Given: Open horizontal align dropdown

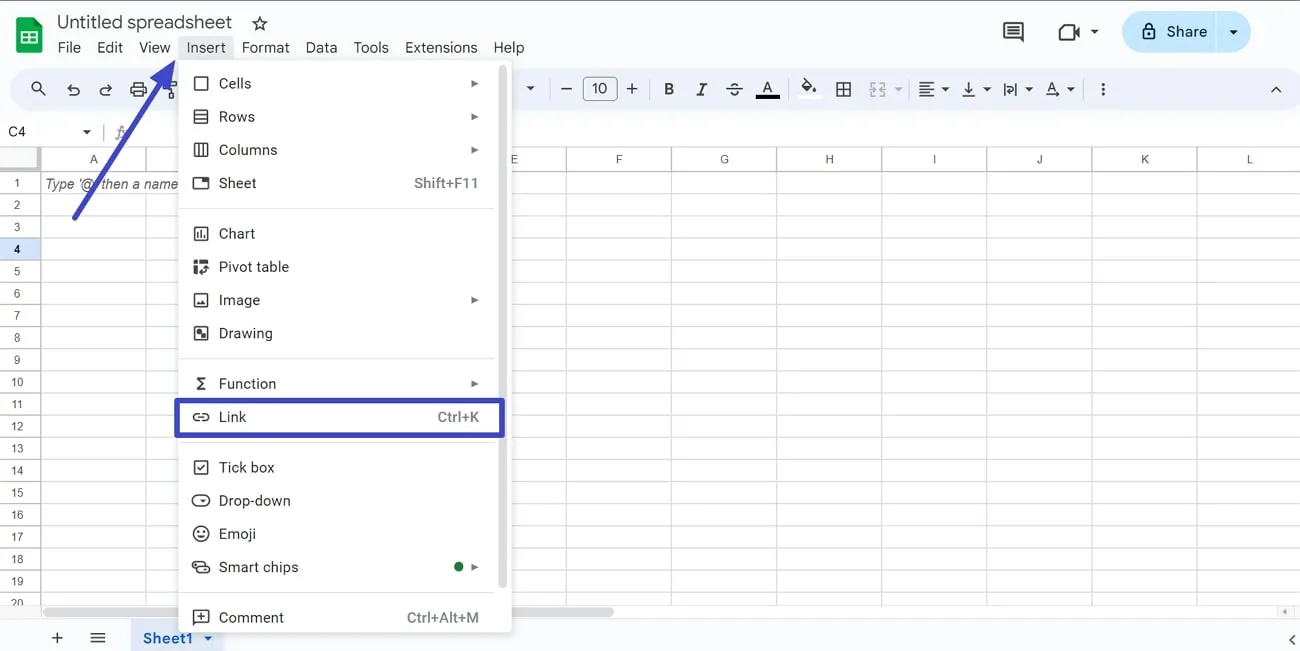Looking at the screenshot, I should coord(933,89).
